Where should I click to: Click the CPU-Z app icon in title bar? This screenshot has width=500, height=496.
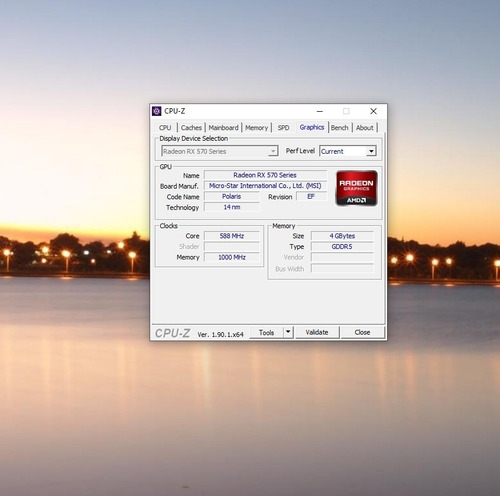pos(156,111)
